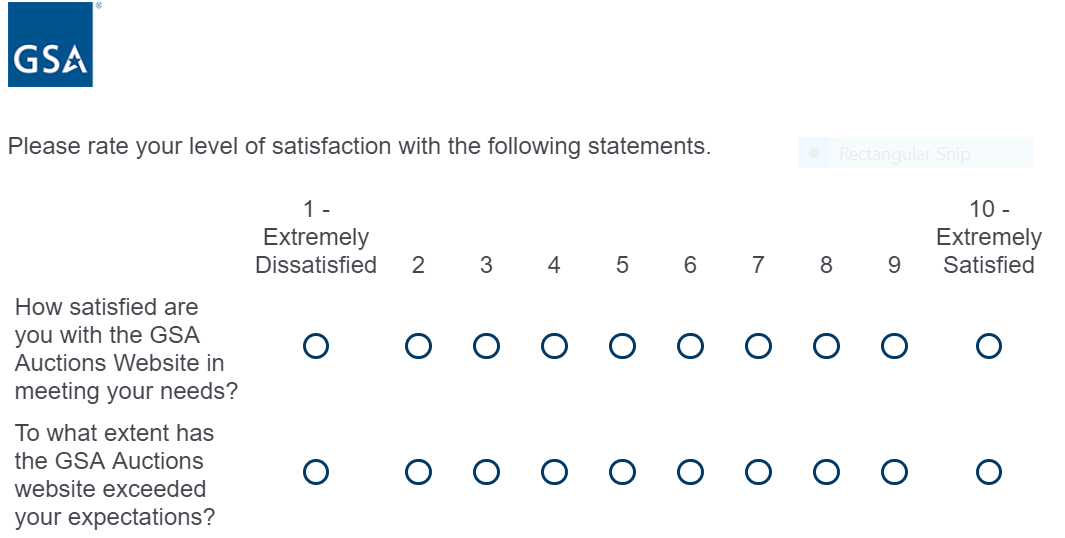Viewport: 1065px width, 538px height.
Task: Select rating 9 for meeting your needs
Action: tap(894, 346)
